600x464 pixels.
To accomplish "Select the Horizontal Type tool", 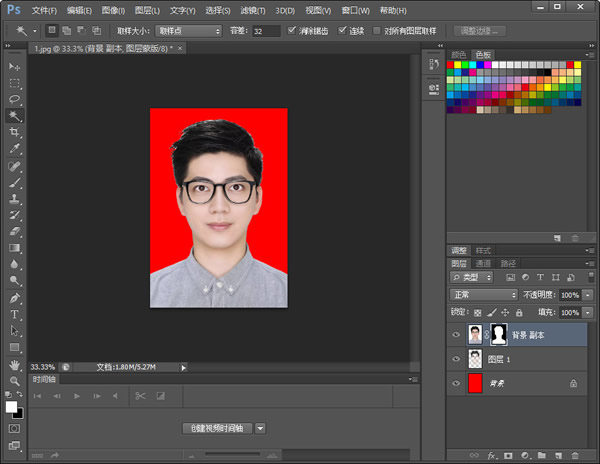I will (15, 314).
